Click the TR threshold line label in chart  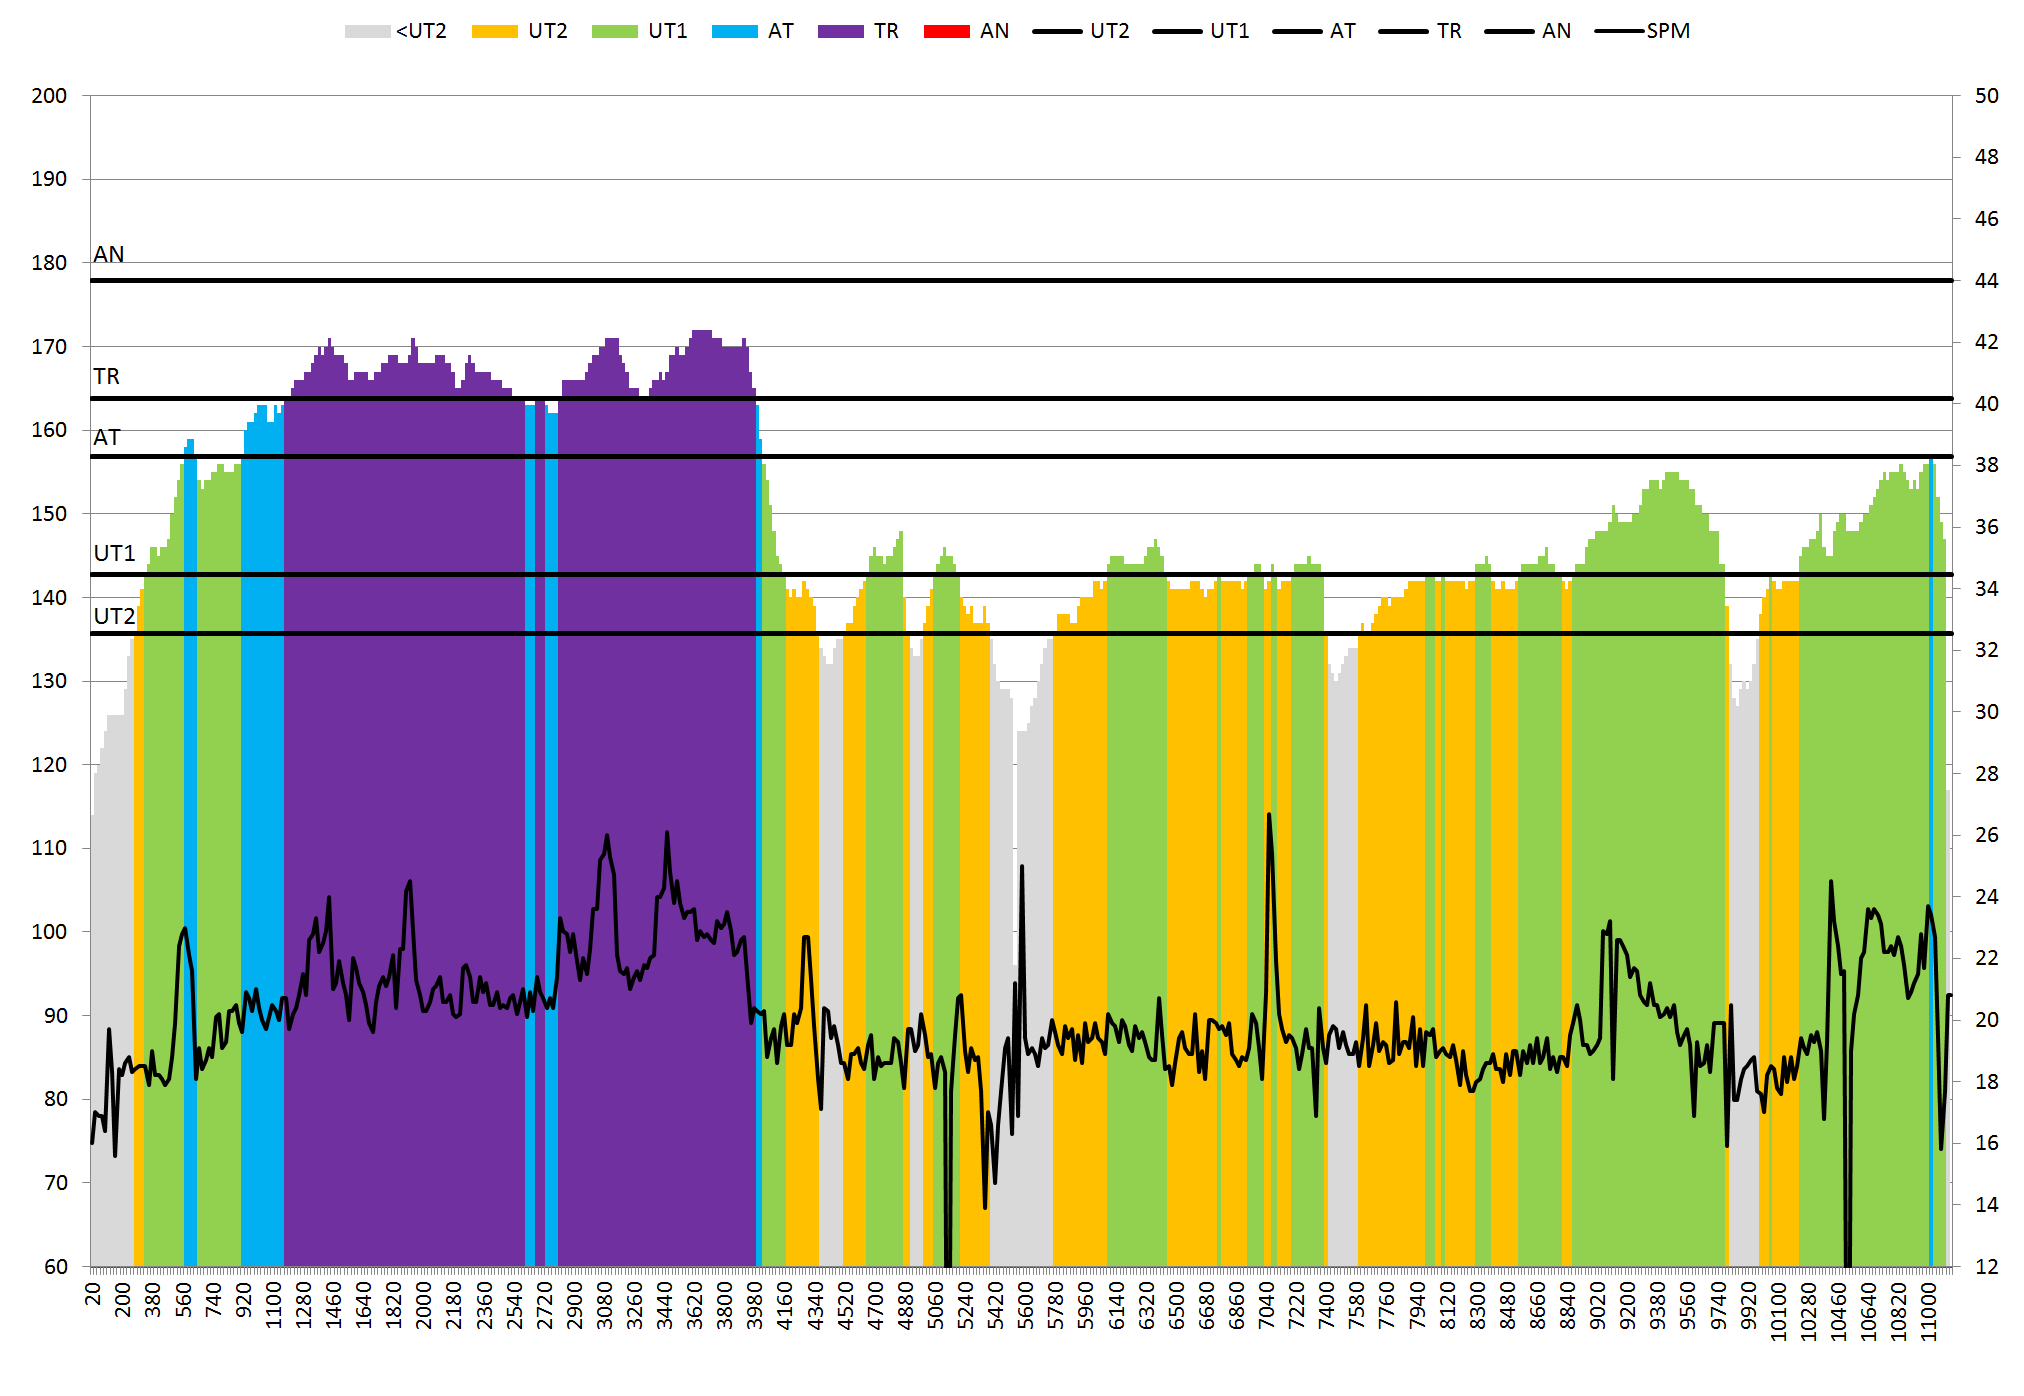point(107,377)
